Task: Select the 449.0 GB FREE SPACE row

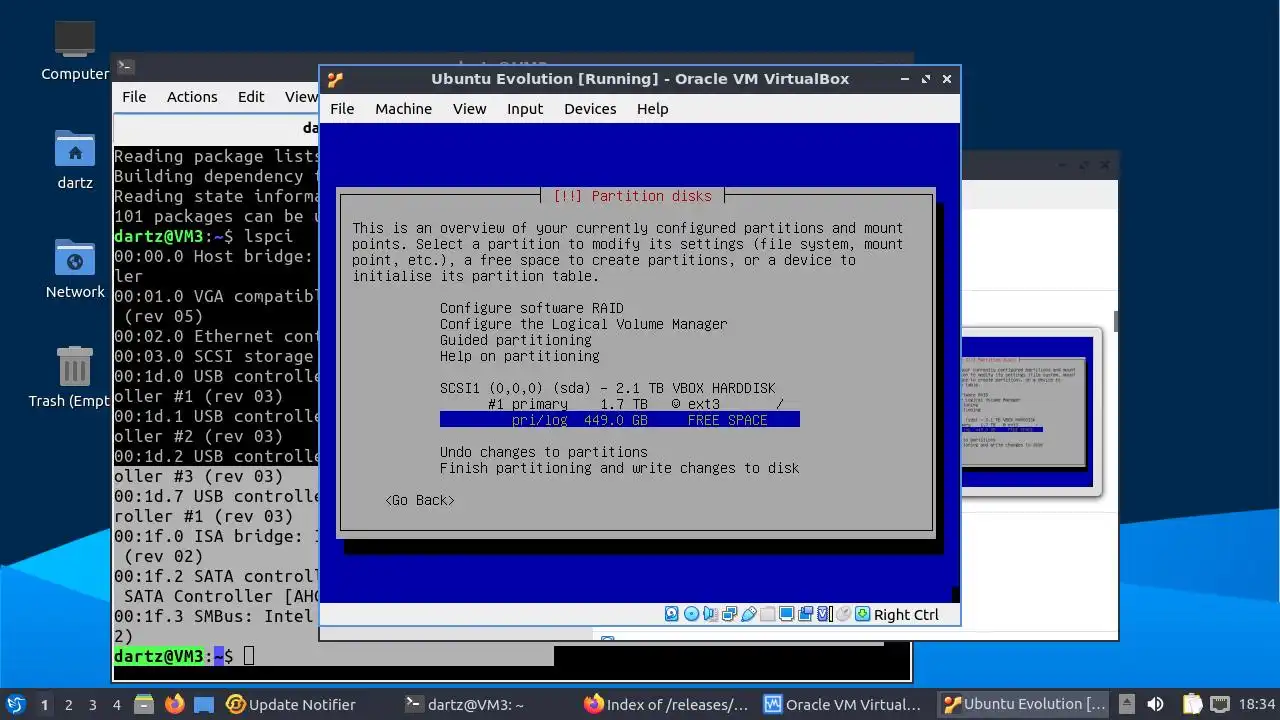Action: tap(620, 420)
